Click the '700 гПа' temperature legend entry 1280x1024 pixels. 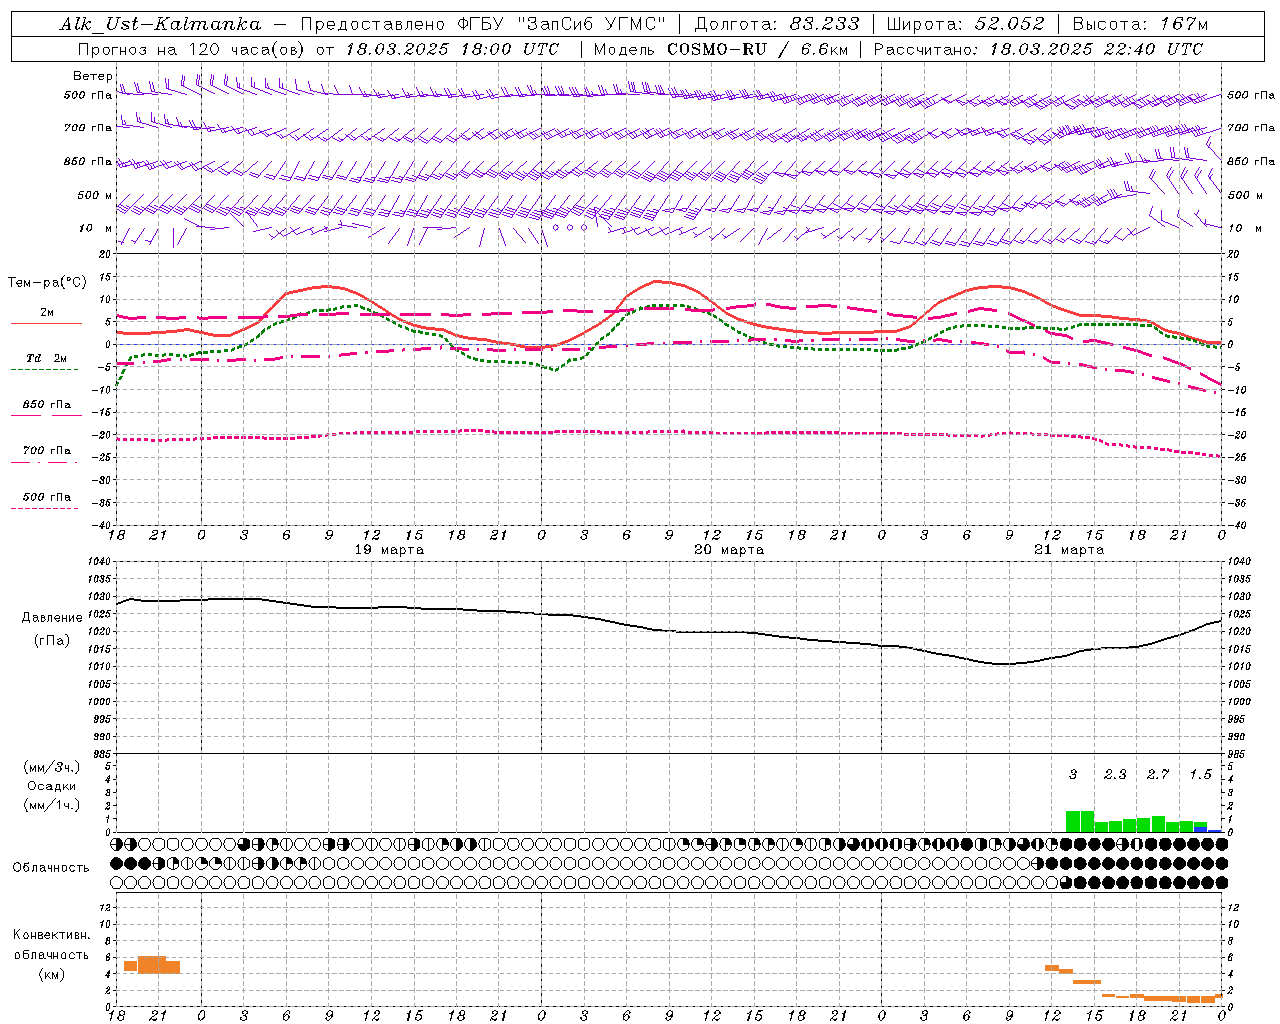coord(46,450)
